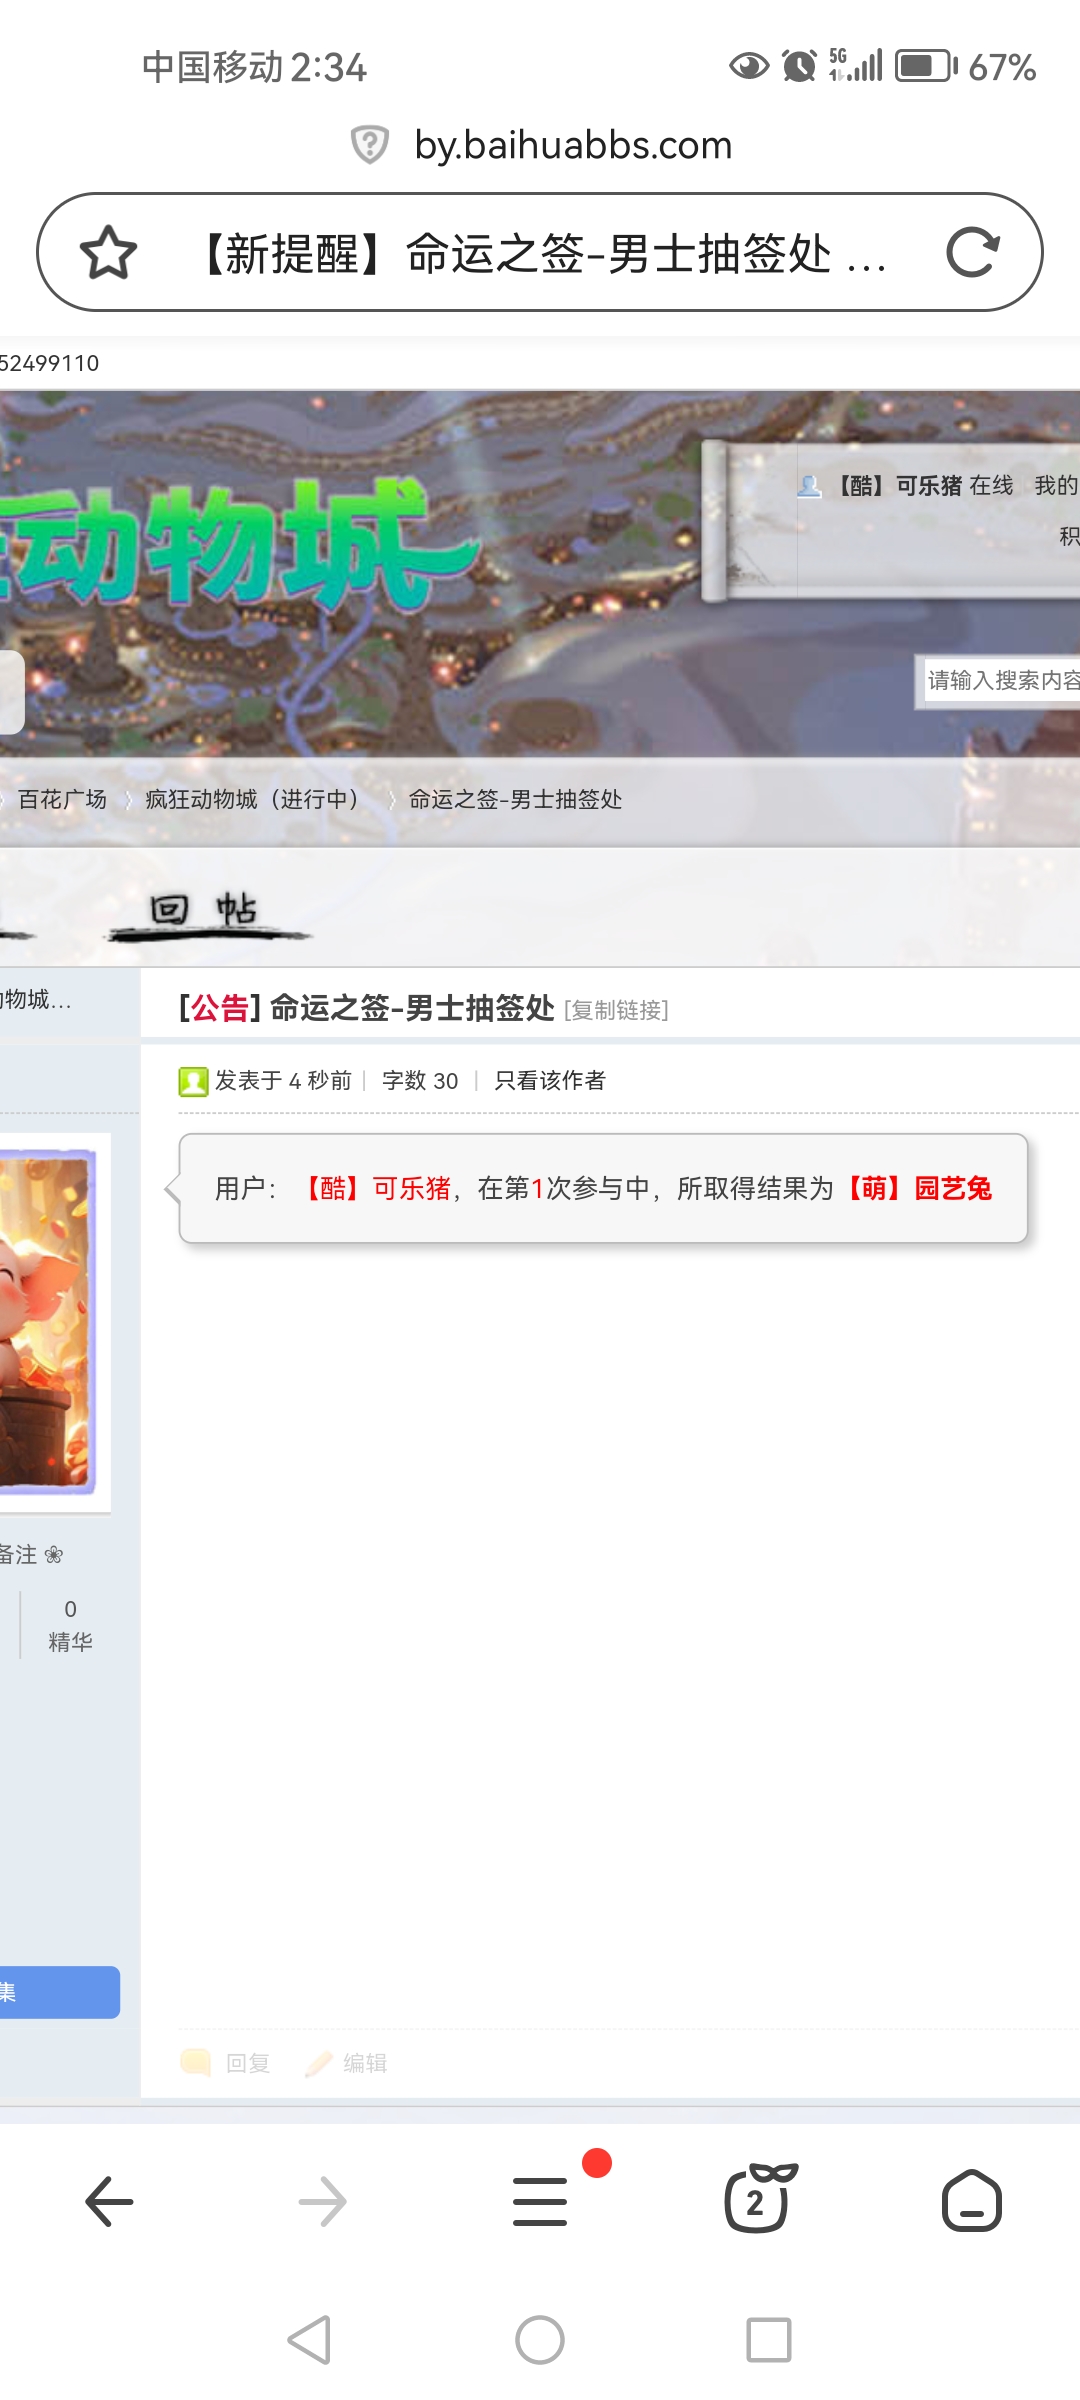Click 百花广场 breadcrumb link
This screenshot has width=1080, height=2400.
click(62, 799)
